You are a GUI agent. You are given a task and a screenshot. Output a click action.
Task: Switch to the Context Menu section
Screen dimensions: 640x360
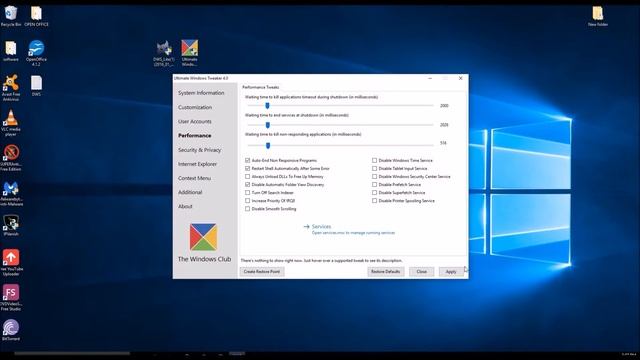[194, 178]
